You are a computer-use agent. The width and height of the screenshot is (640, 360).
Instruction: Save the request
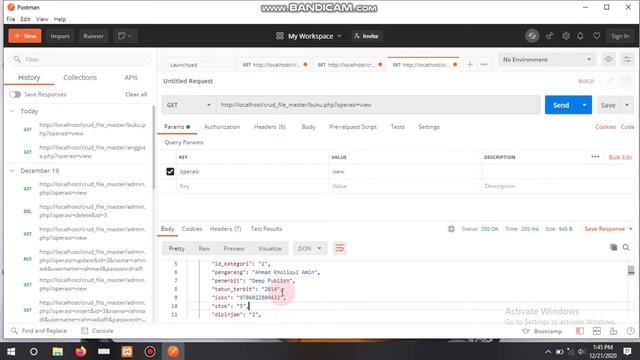[608, 105]
